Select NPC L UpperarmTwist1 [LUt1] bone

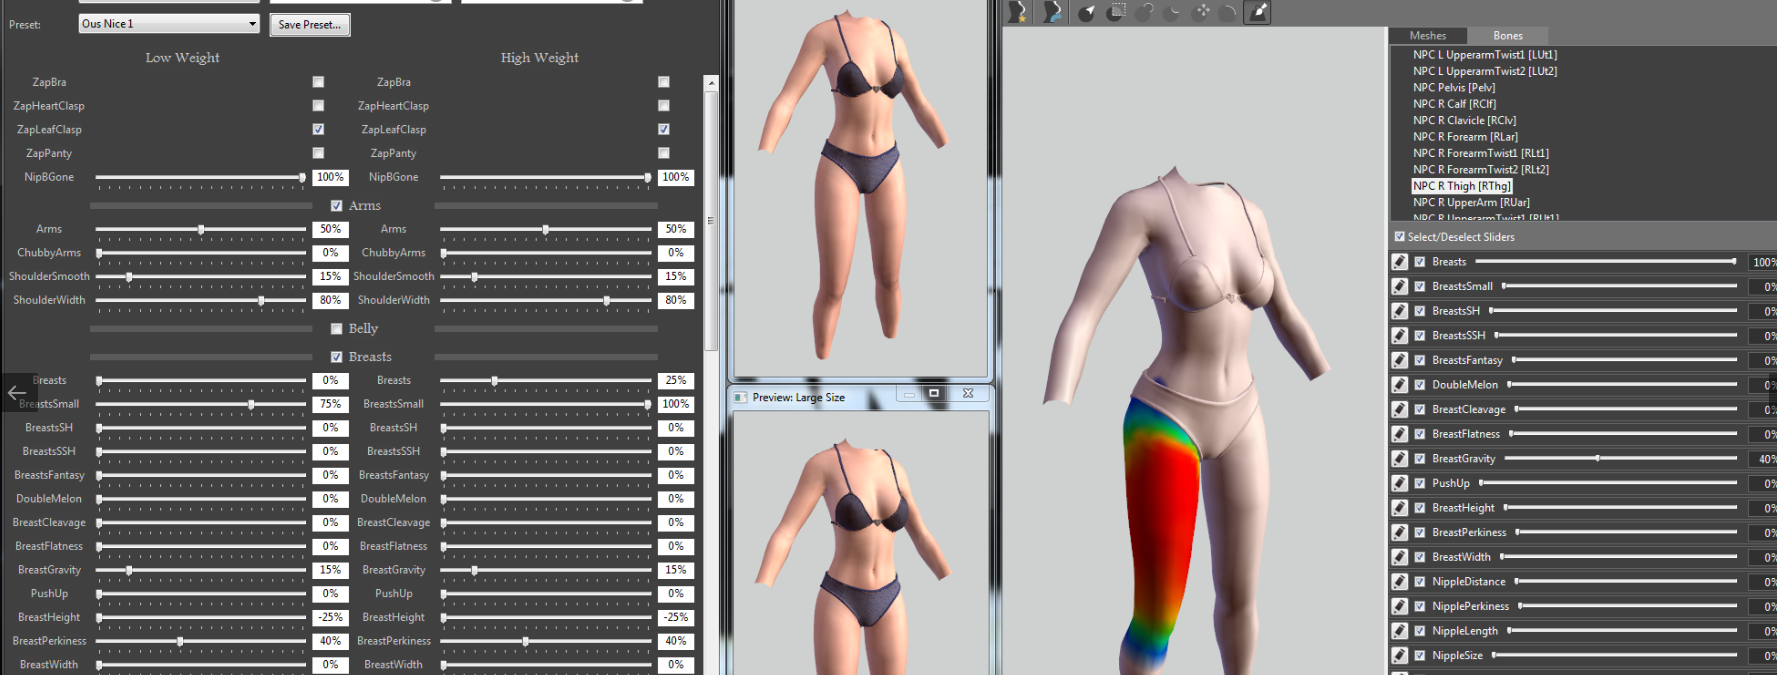pyautogui.click(x=1485, y=55)
